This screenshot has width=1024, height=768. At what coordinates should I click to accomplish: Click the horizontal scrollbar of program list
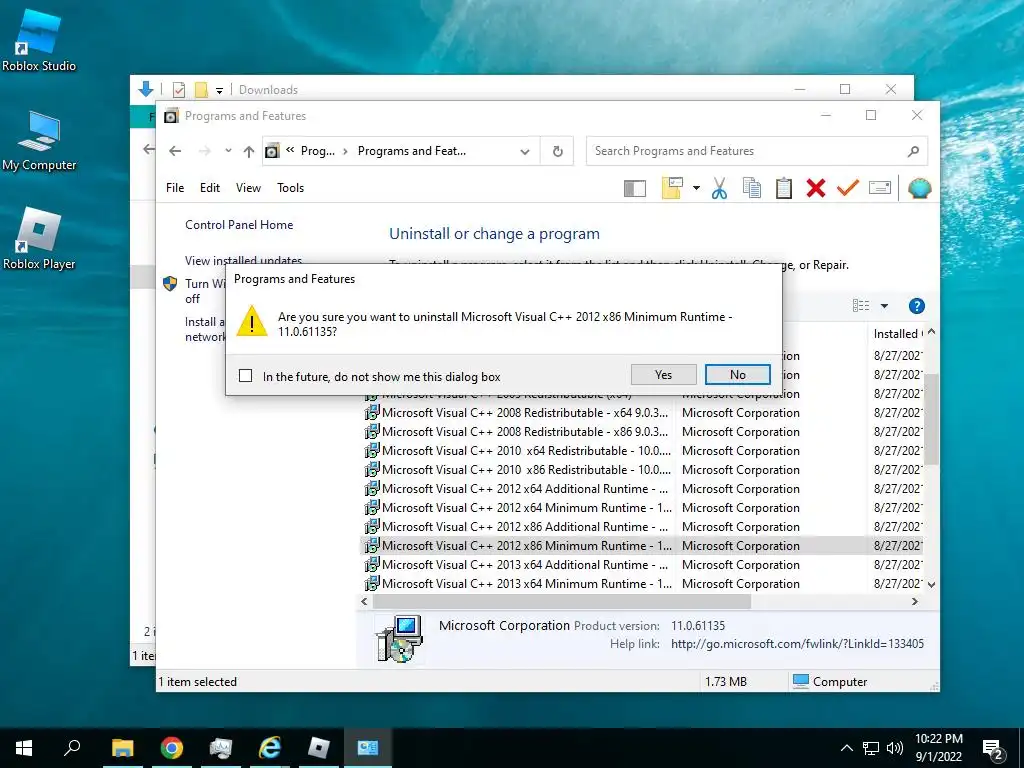[x=562, y=601]
